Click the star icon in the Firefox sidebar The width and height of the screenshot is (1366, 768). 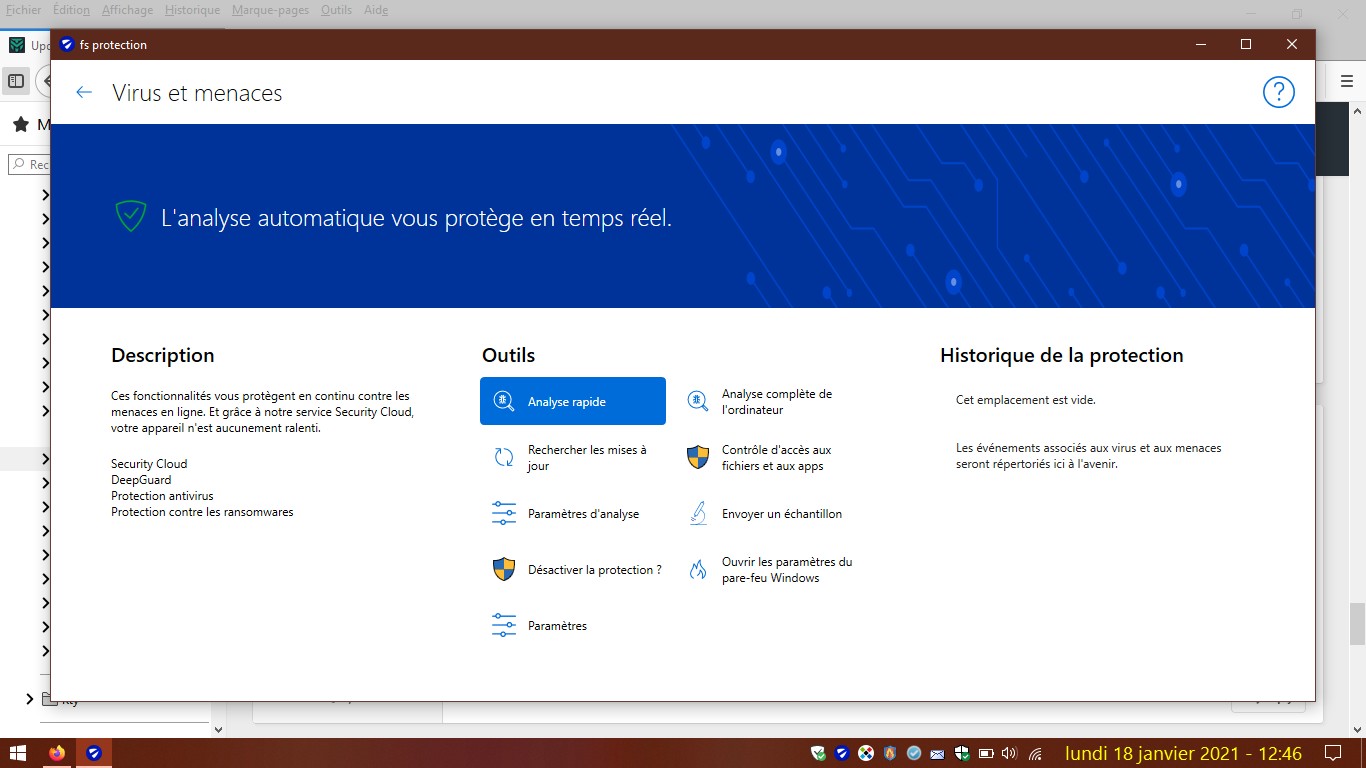20,125
